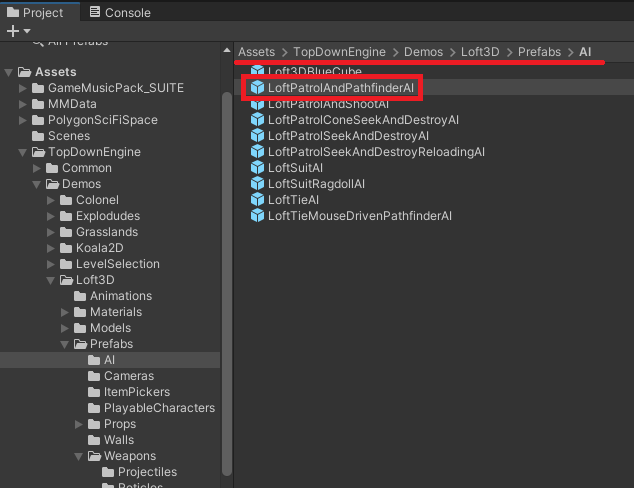Click the folder tree scroll-up arrow

point(227,51)
